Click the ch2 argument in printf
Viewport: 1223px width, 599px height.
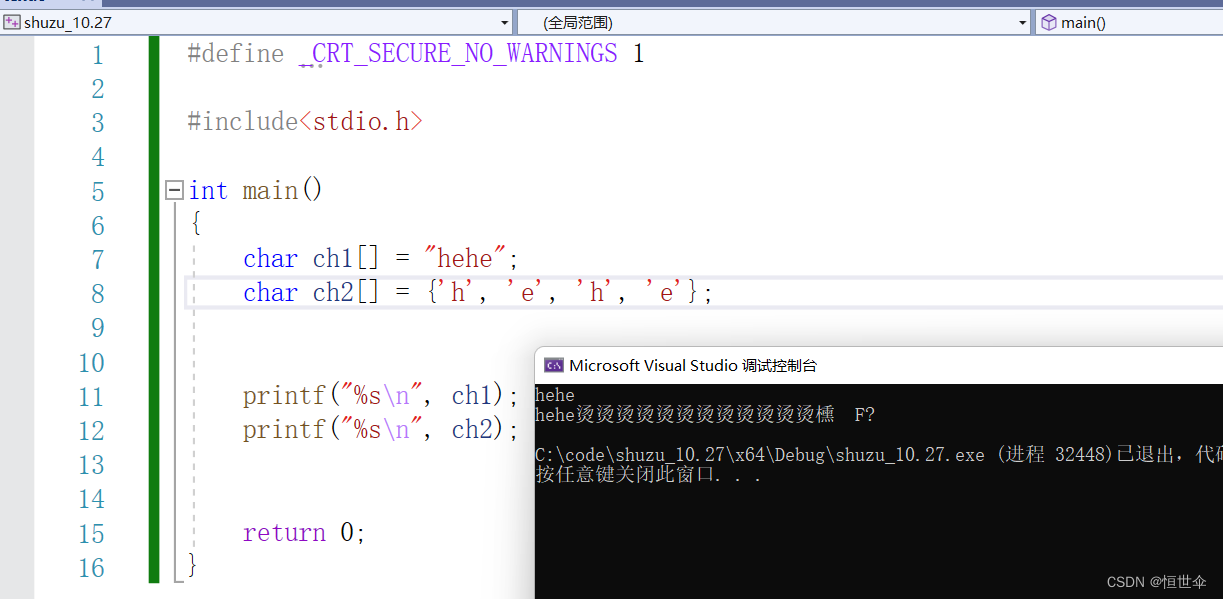pos(472,429)
